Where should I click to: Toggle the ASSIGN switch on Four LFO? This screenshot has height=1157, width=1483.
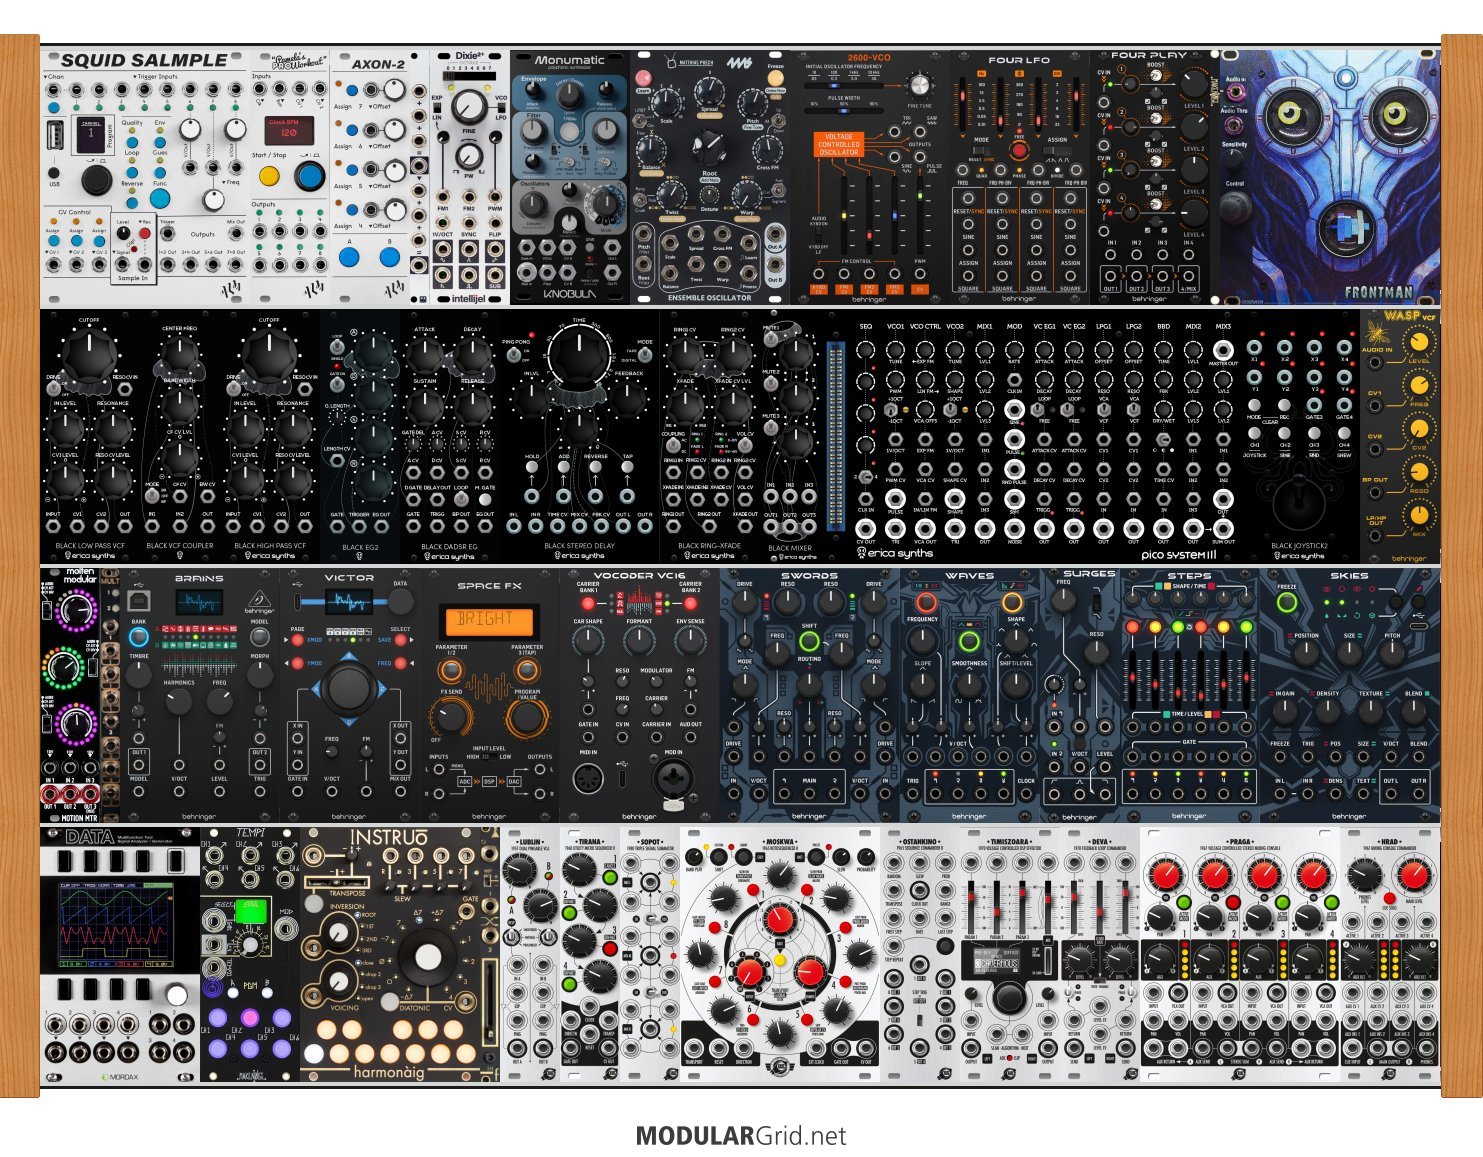tap(1057, 151)
